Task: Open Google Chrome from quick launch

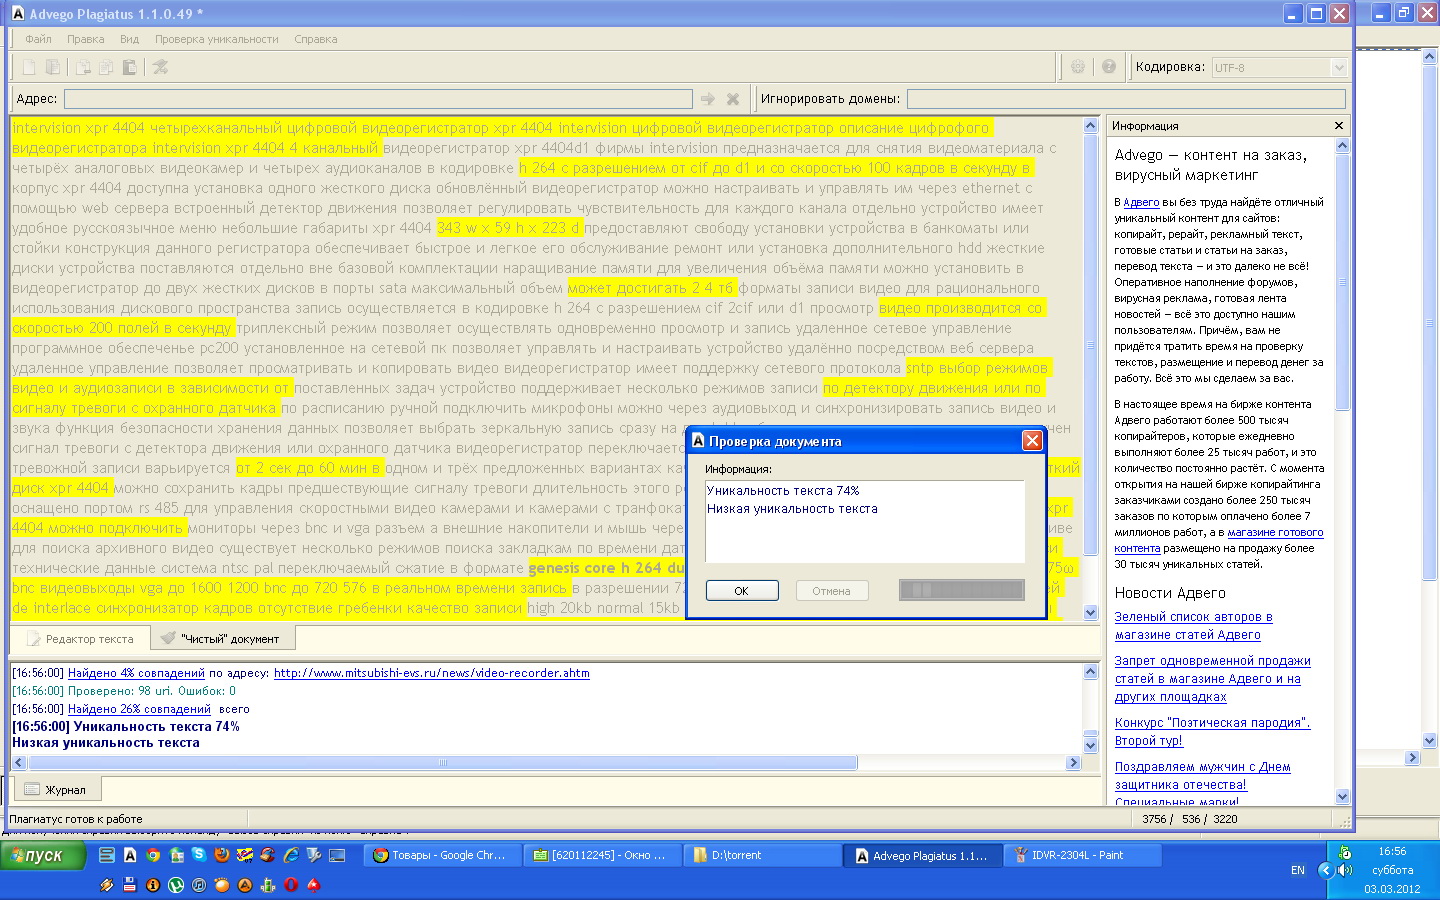Action: [153, 855]
